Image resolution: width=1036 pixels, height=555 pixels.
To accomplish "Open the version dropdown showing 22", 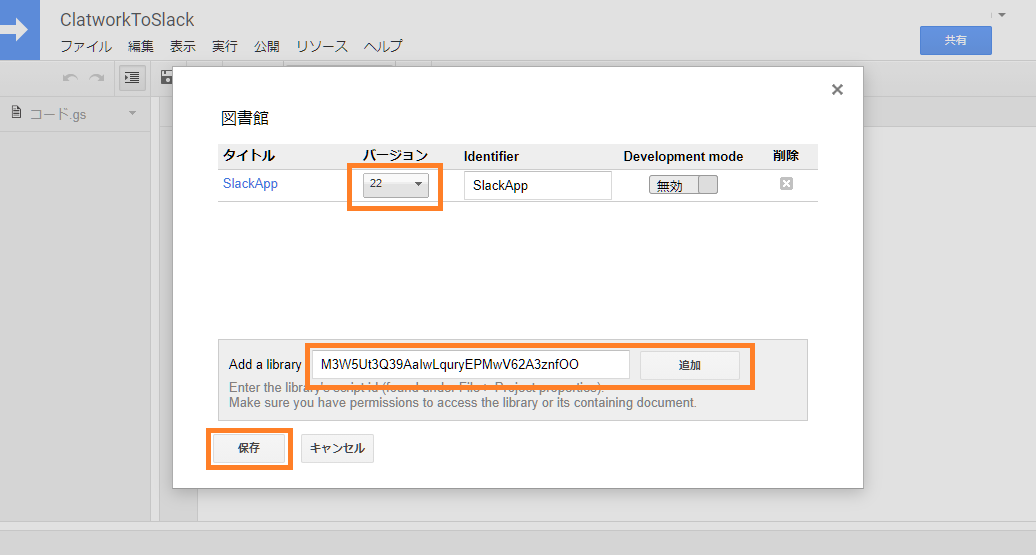I will (x=395, y=184).
